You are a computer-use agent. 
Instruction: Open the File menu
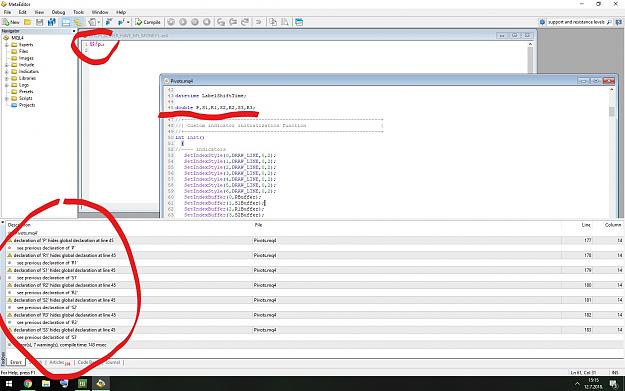[x=7, y=12]
